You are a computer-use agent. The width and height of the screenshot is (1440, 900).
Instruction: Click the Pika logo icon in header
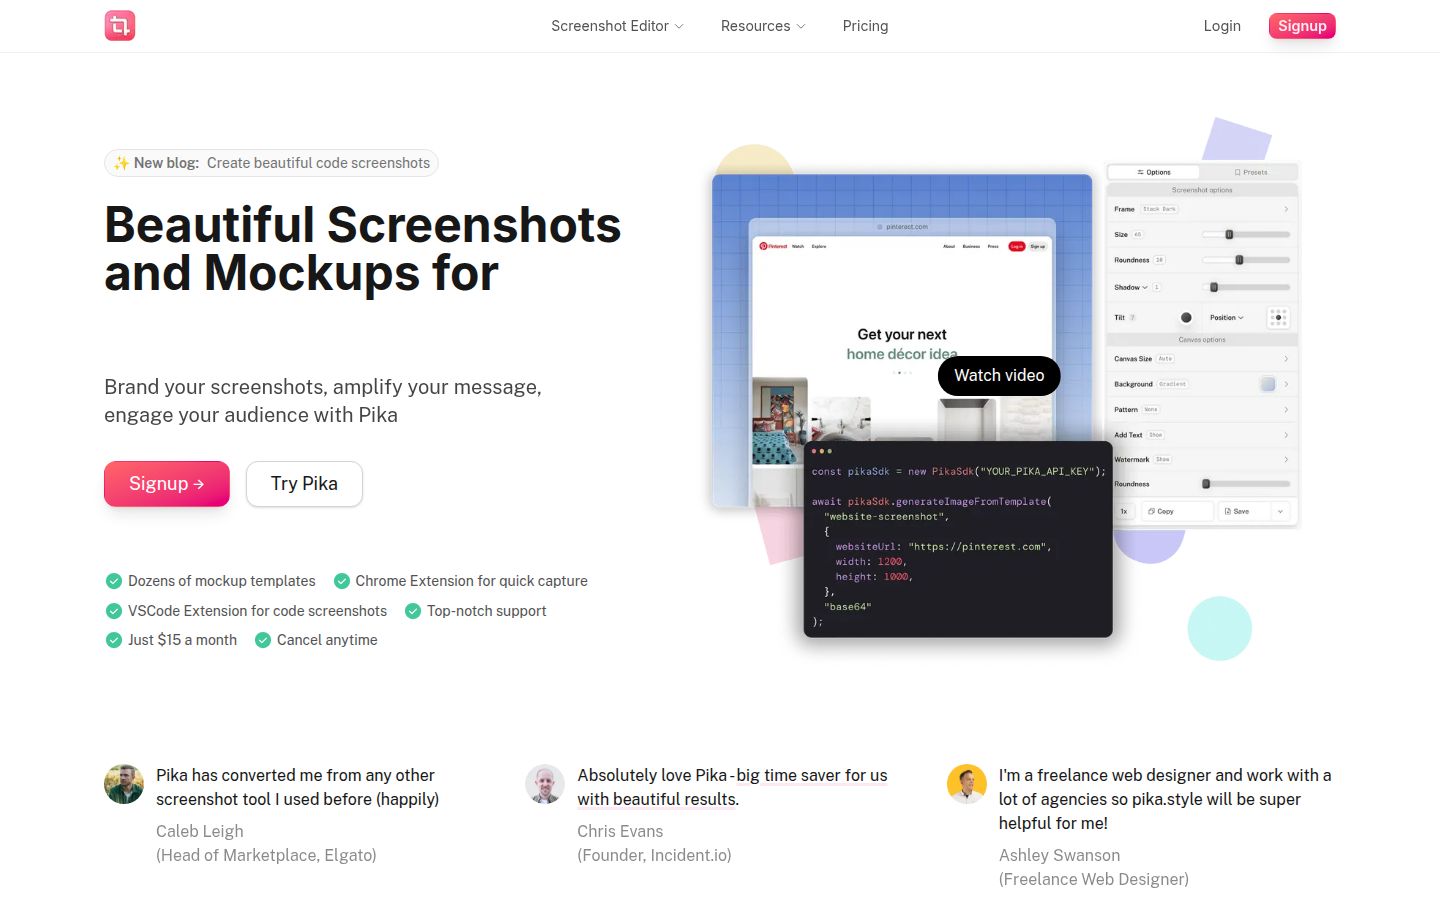coord(120,26)
